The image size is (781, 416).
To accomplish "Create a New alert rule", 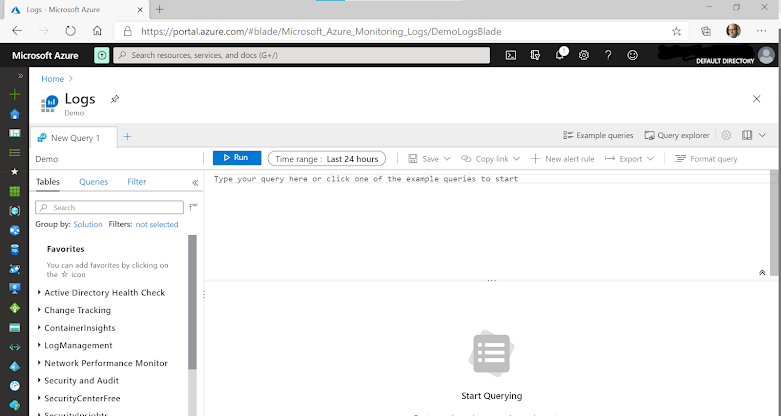I will tap(562, 159).
